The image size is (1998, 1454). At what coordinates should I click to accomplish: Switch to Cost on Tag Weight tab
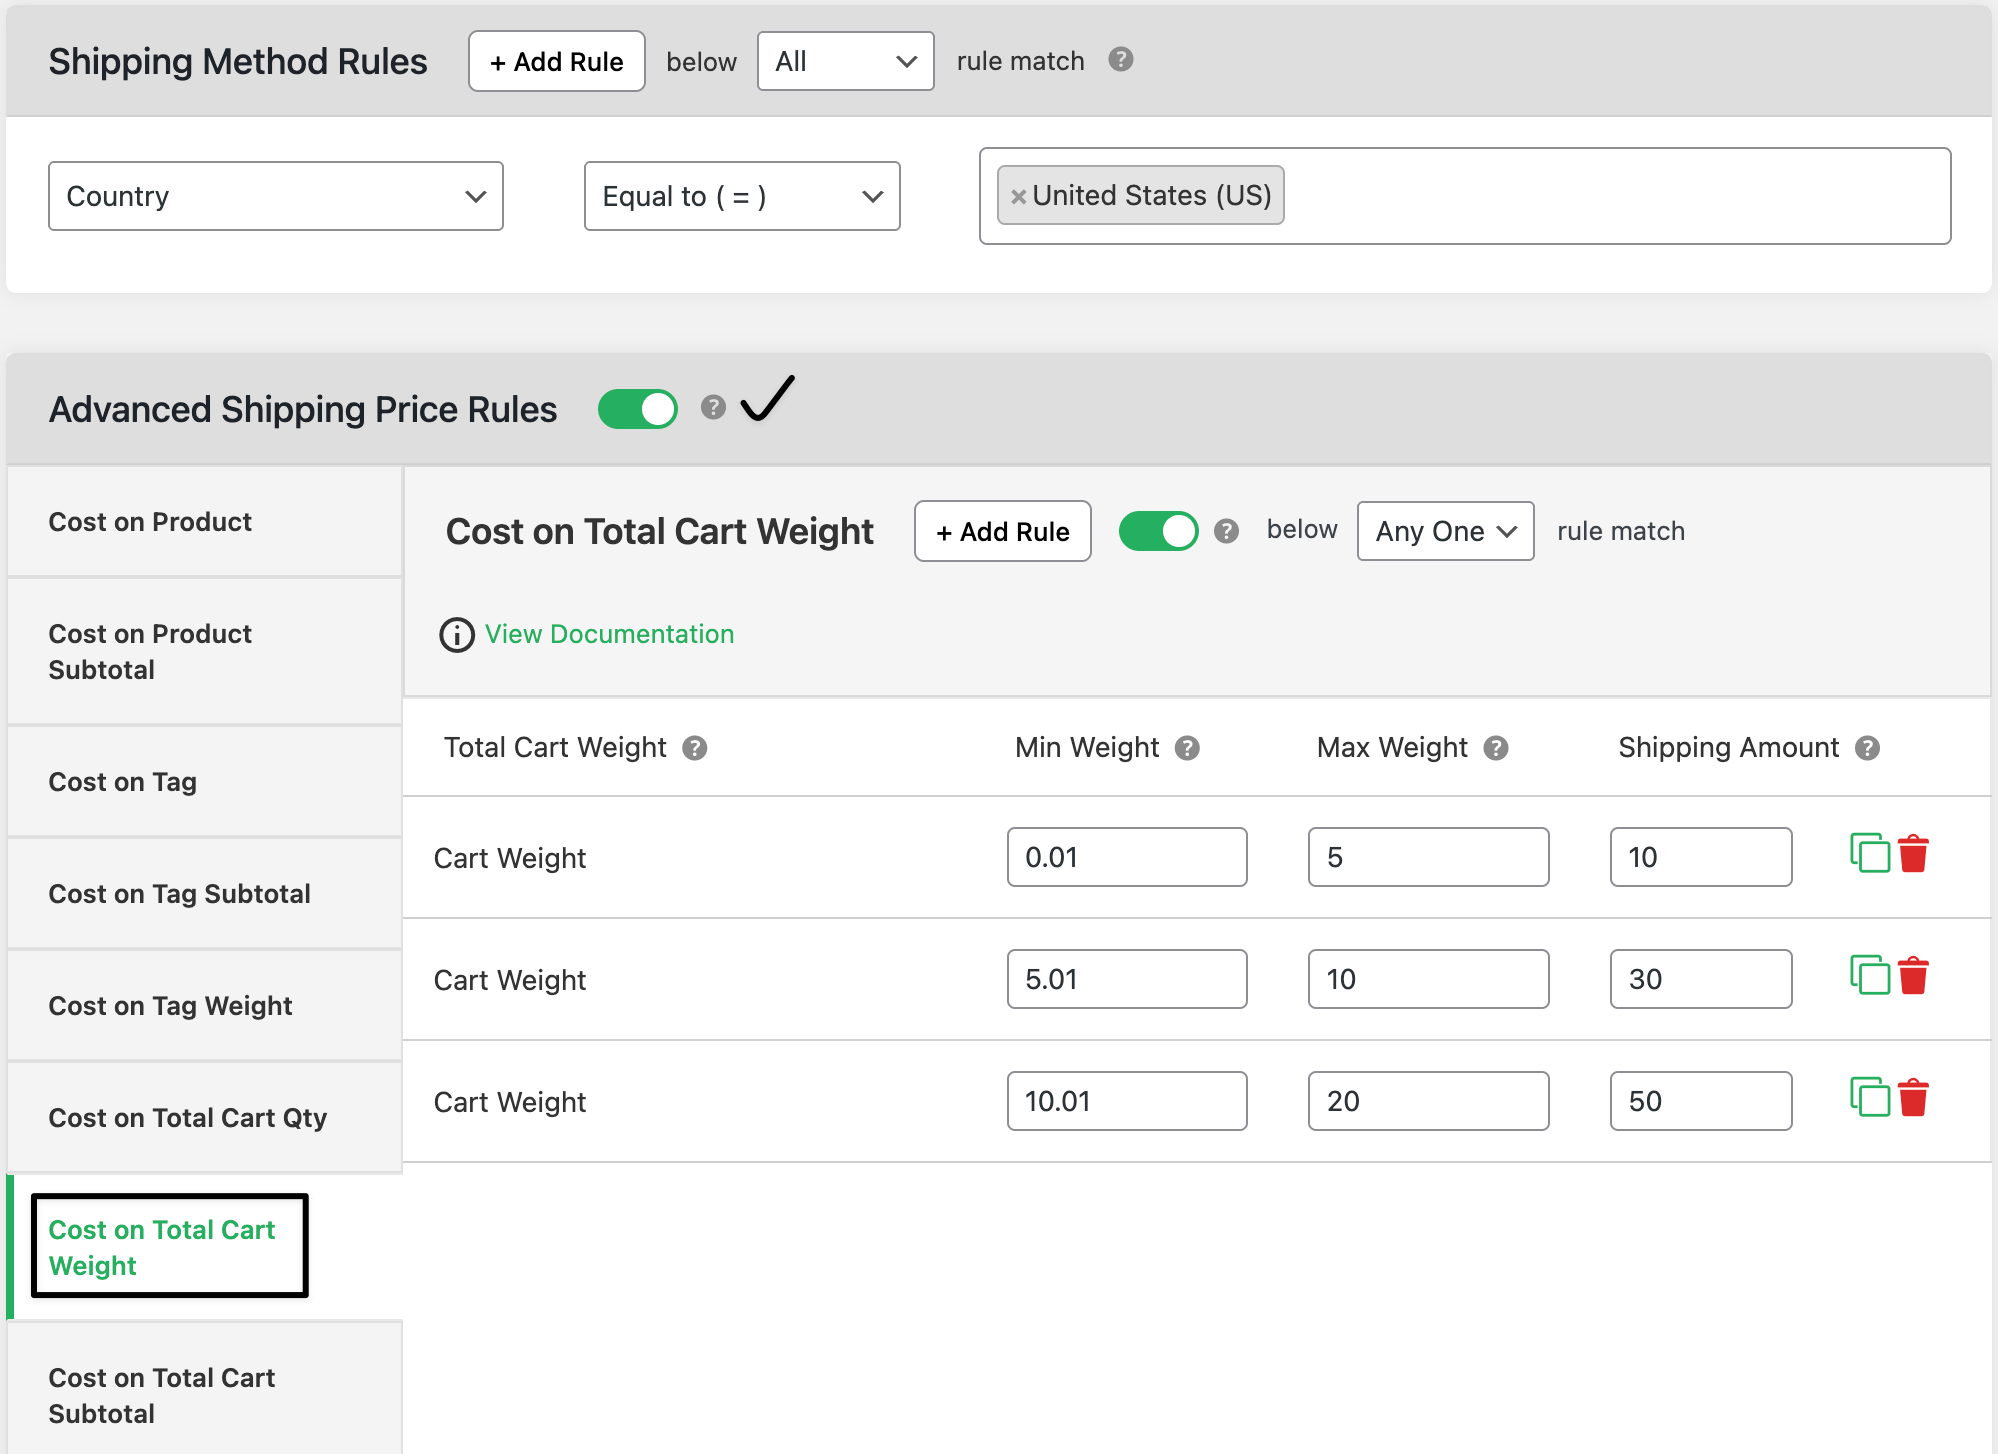point(170,1006)
